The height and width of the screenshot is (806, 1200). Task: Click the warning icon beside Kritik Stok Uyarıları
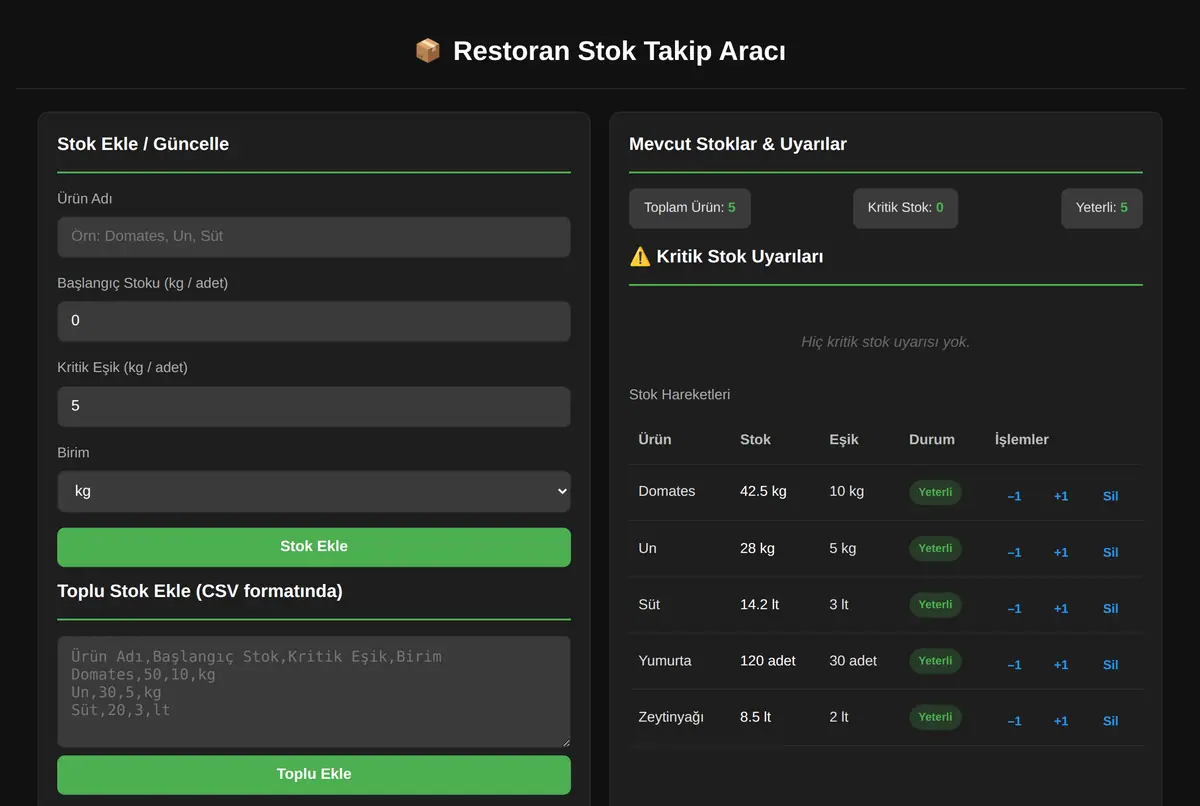tap(640, 257)
